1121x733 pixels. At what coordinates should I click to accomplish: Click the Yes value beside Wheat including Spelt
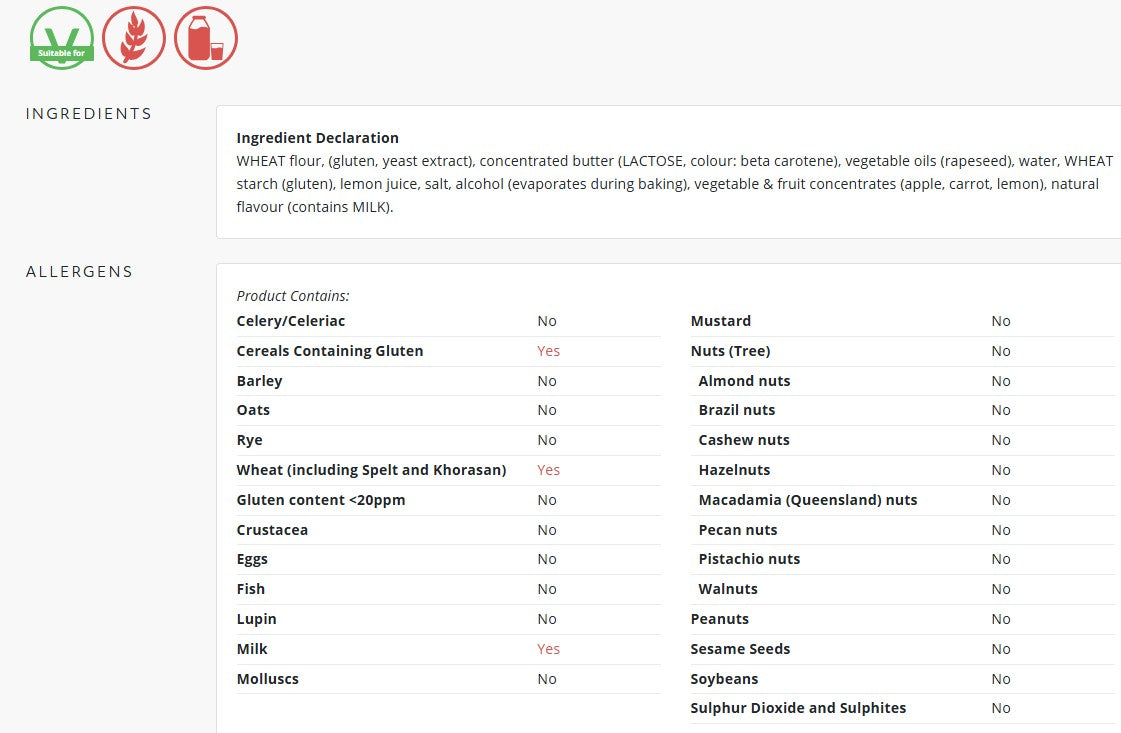[x=548, y=471]
